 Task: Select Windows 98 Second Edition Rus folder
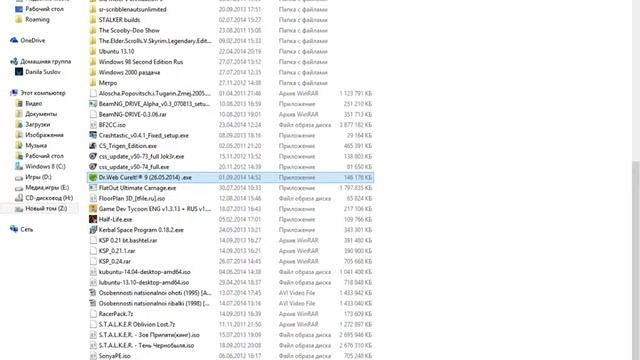tap(141, 62)
